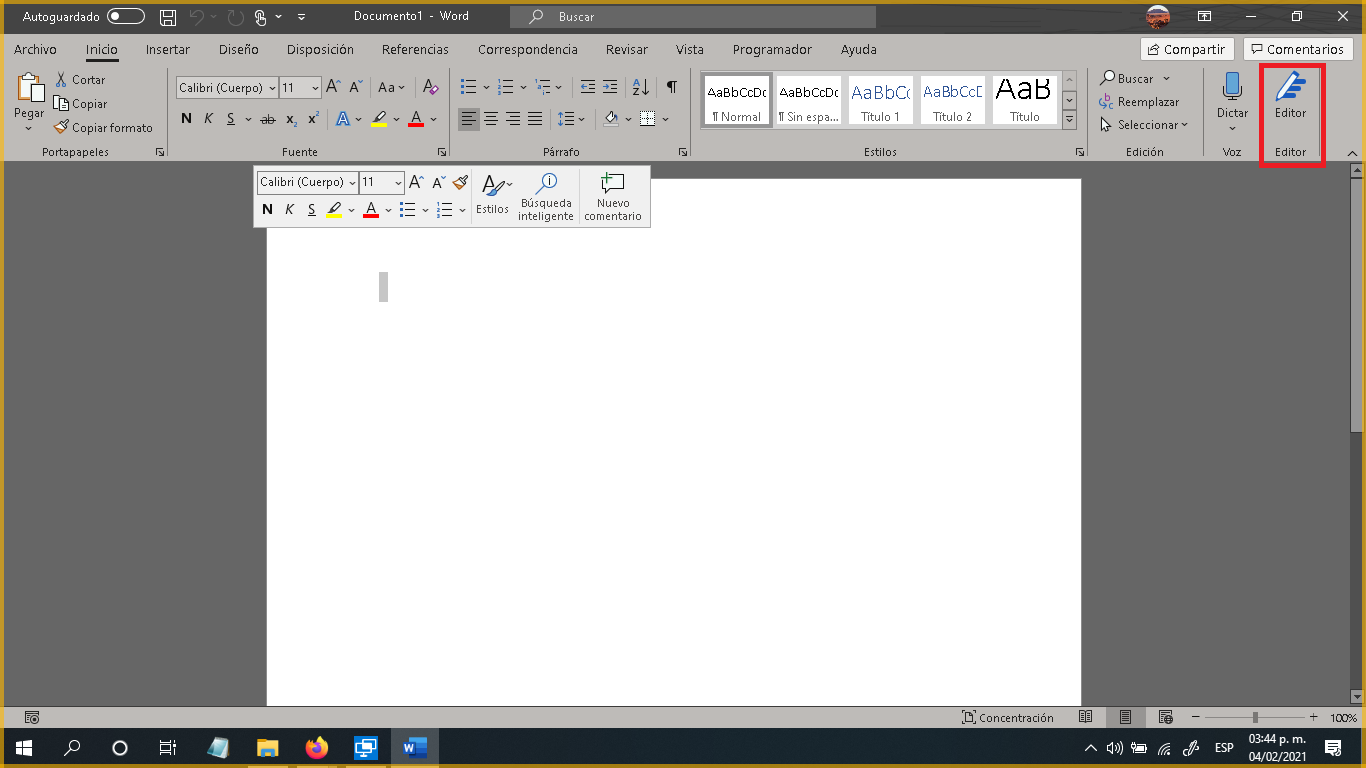Apply superscript x² formatting

click(313, 119)
